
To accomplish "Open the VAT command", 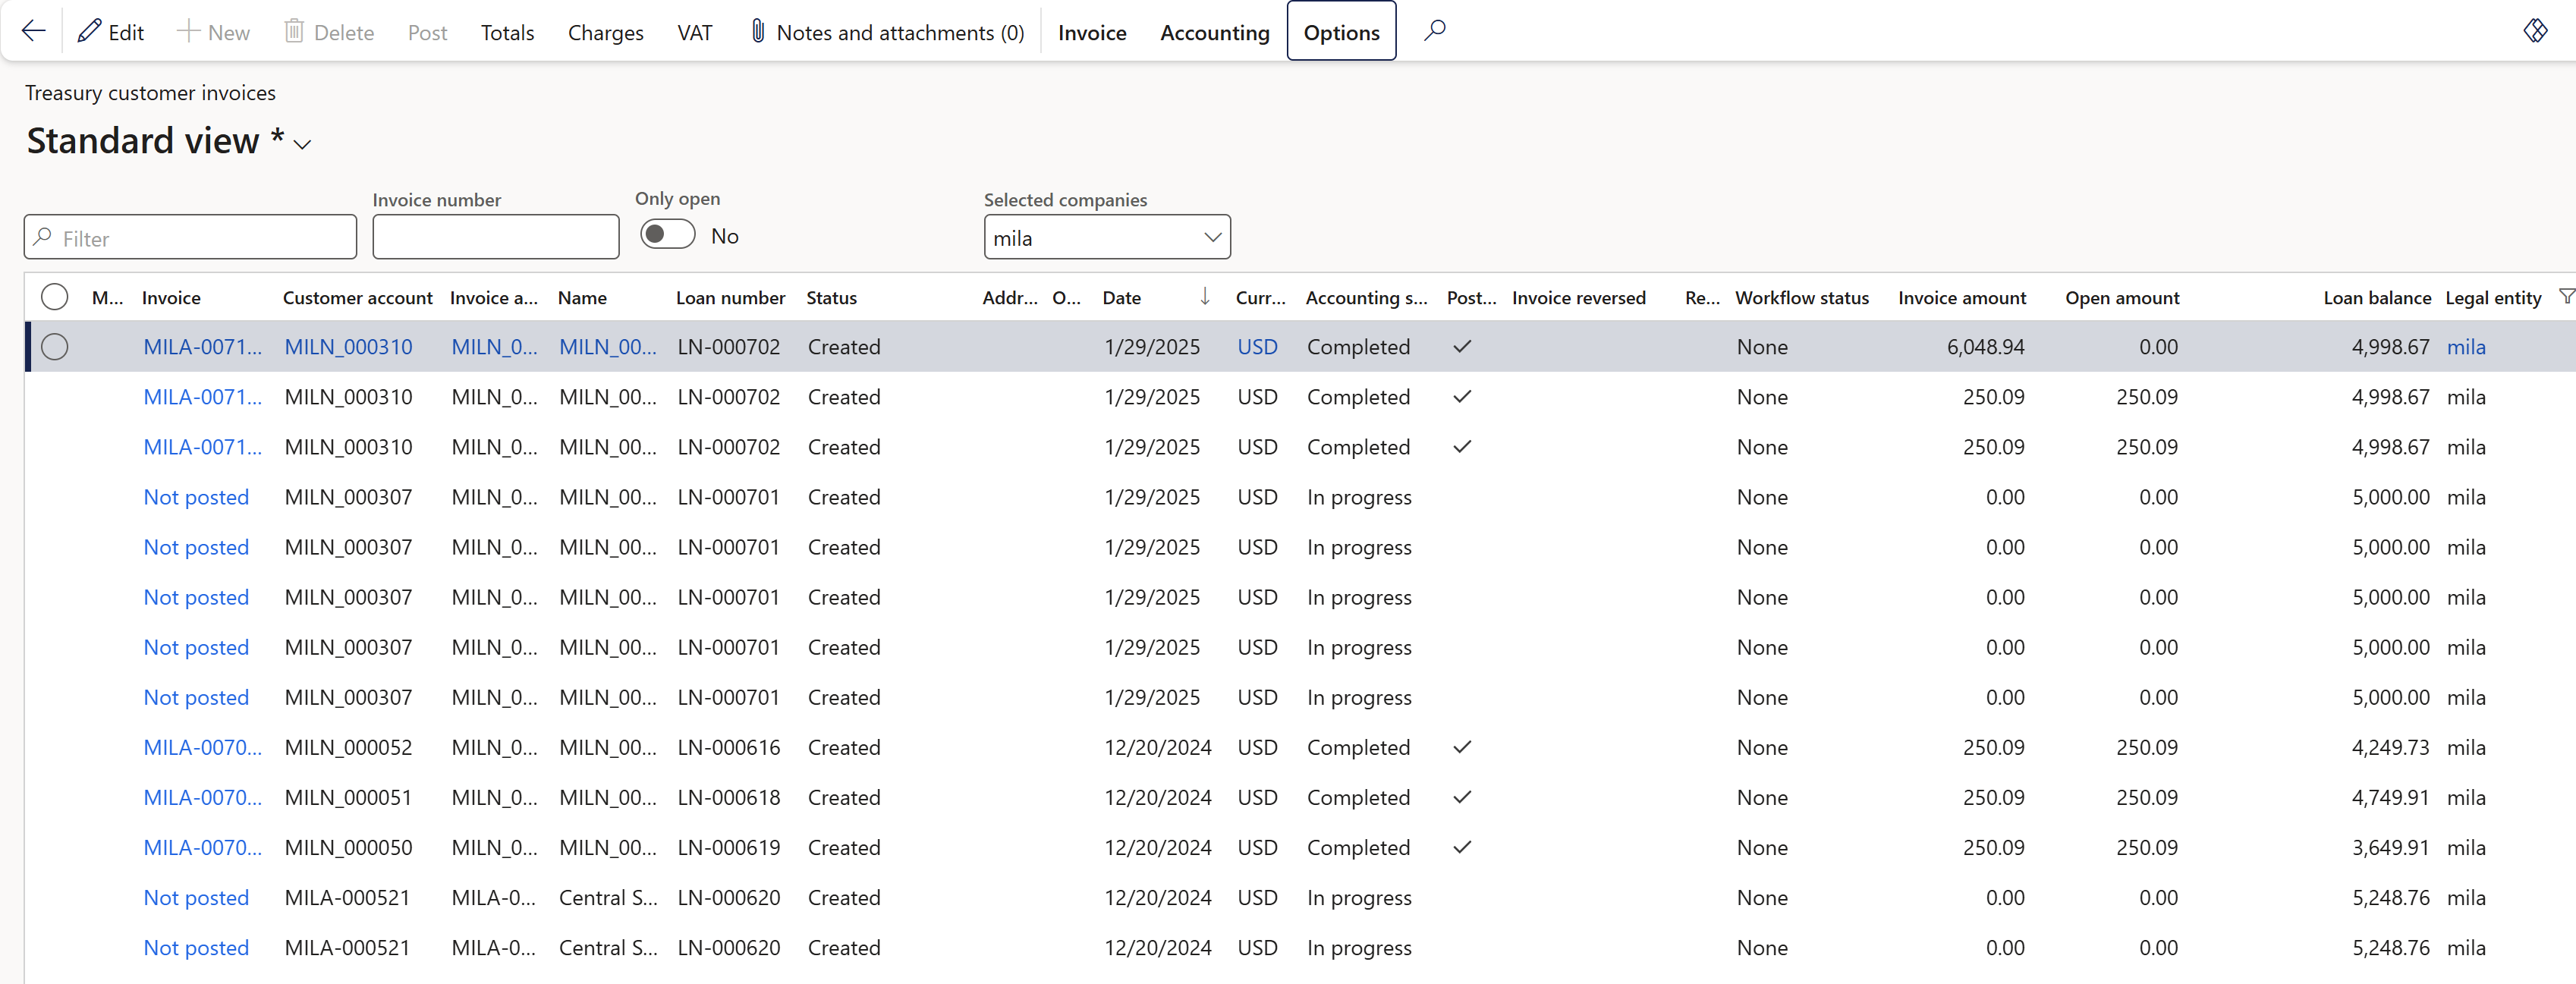I will [x=694, y=32].
